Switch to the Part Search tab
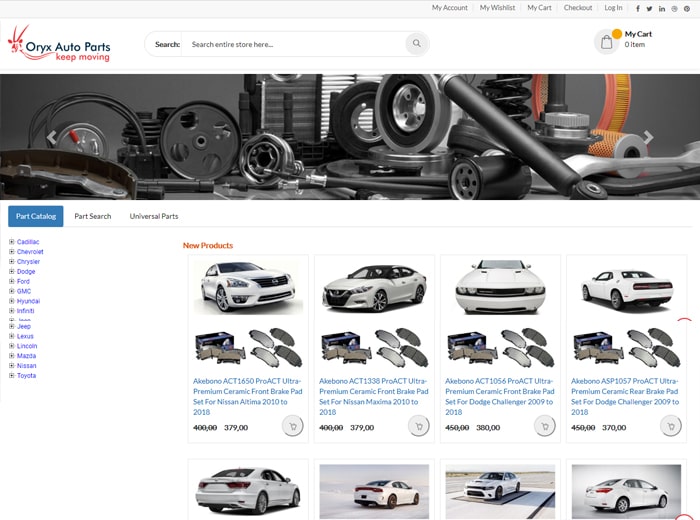Screen dimensions: 700x520 click(92, 216)
